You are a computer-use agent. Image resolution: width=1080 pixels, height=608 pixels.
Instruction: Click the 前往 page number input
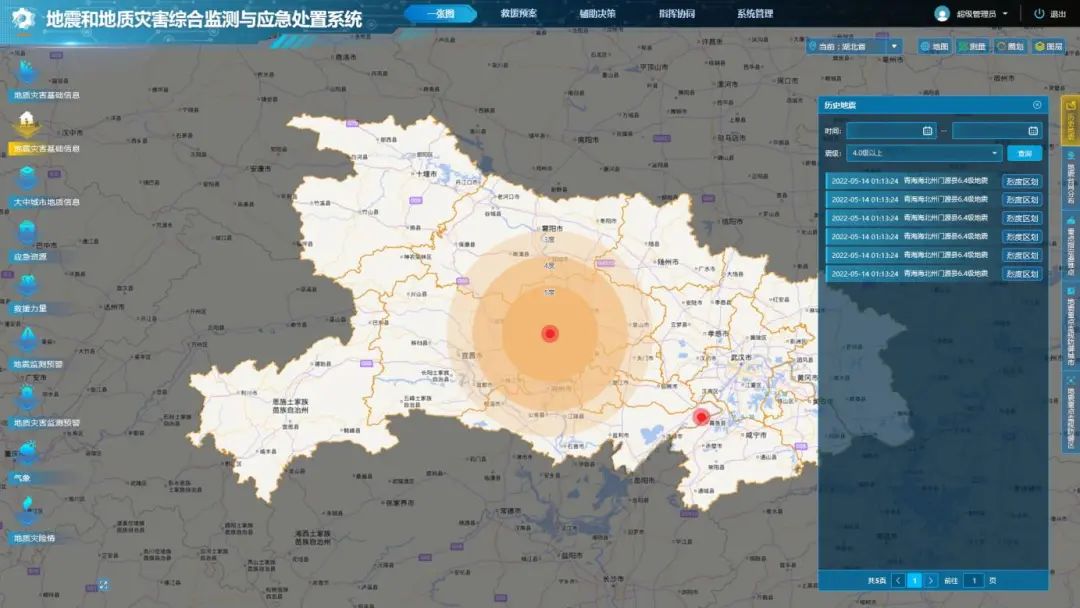coord(974,580)
